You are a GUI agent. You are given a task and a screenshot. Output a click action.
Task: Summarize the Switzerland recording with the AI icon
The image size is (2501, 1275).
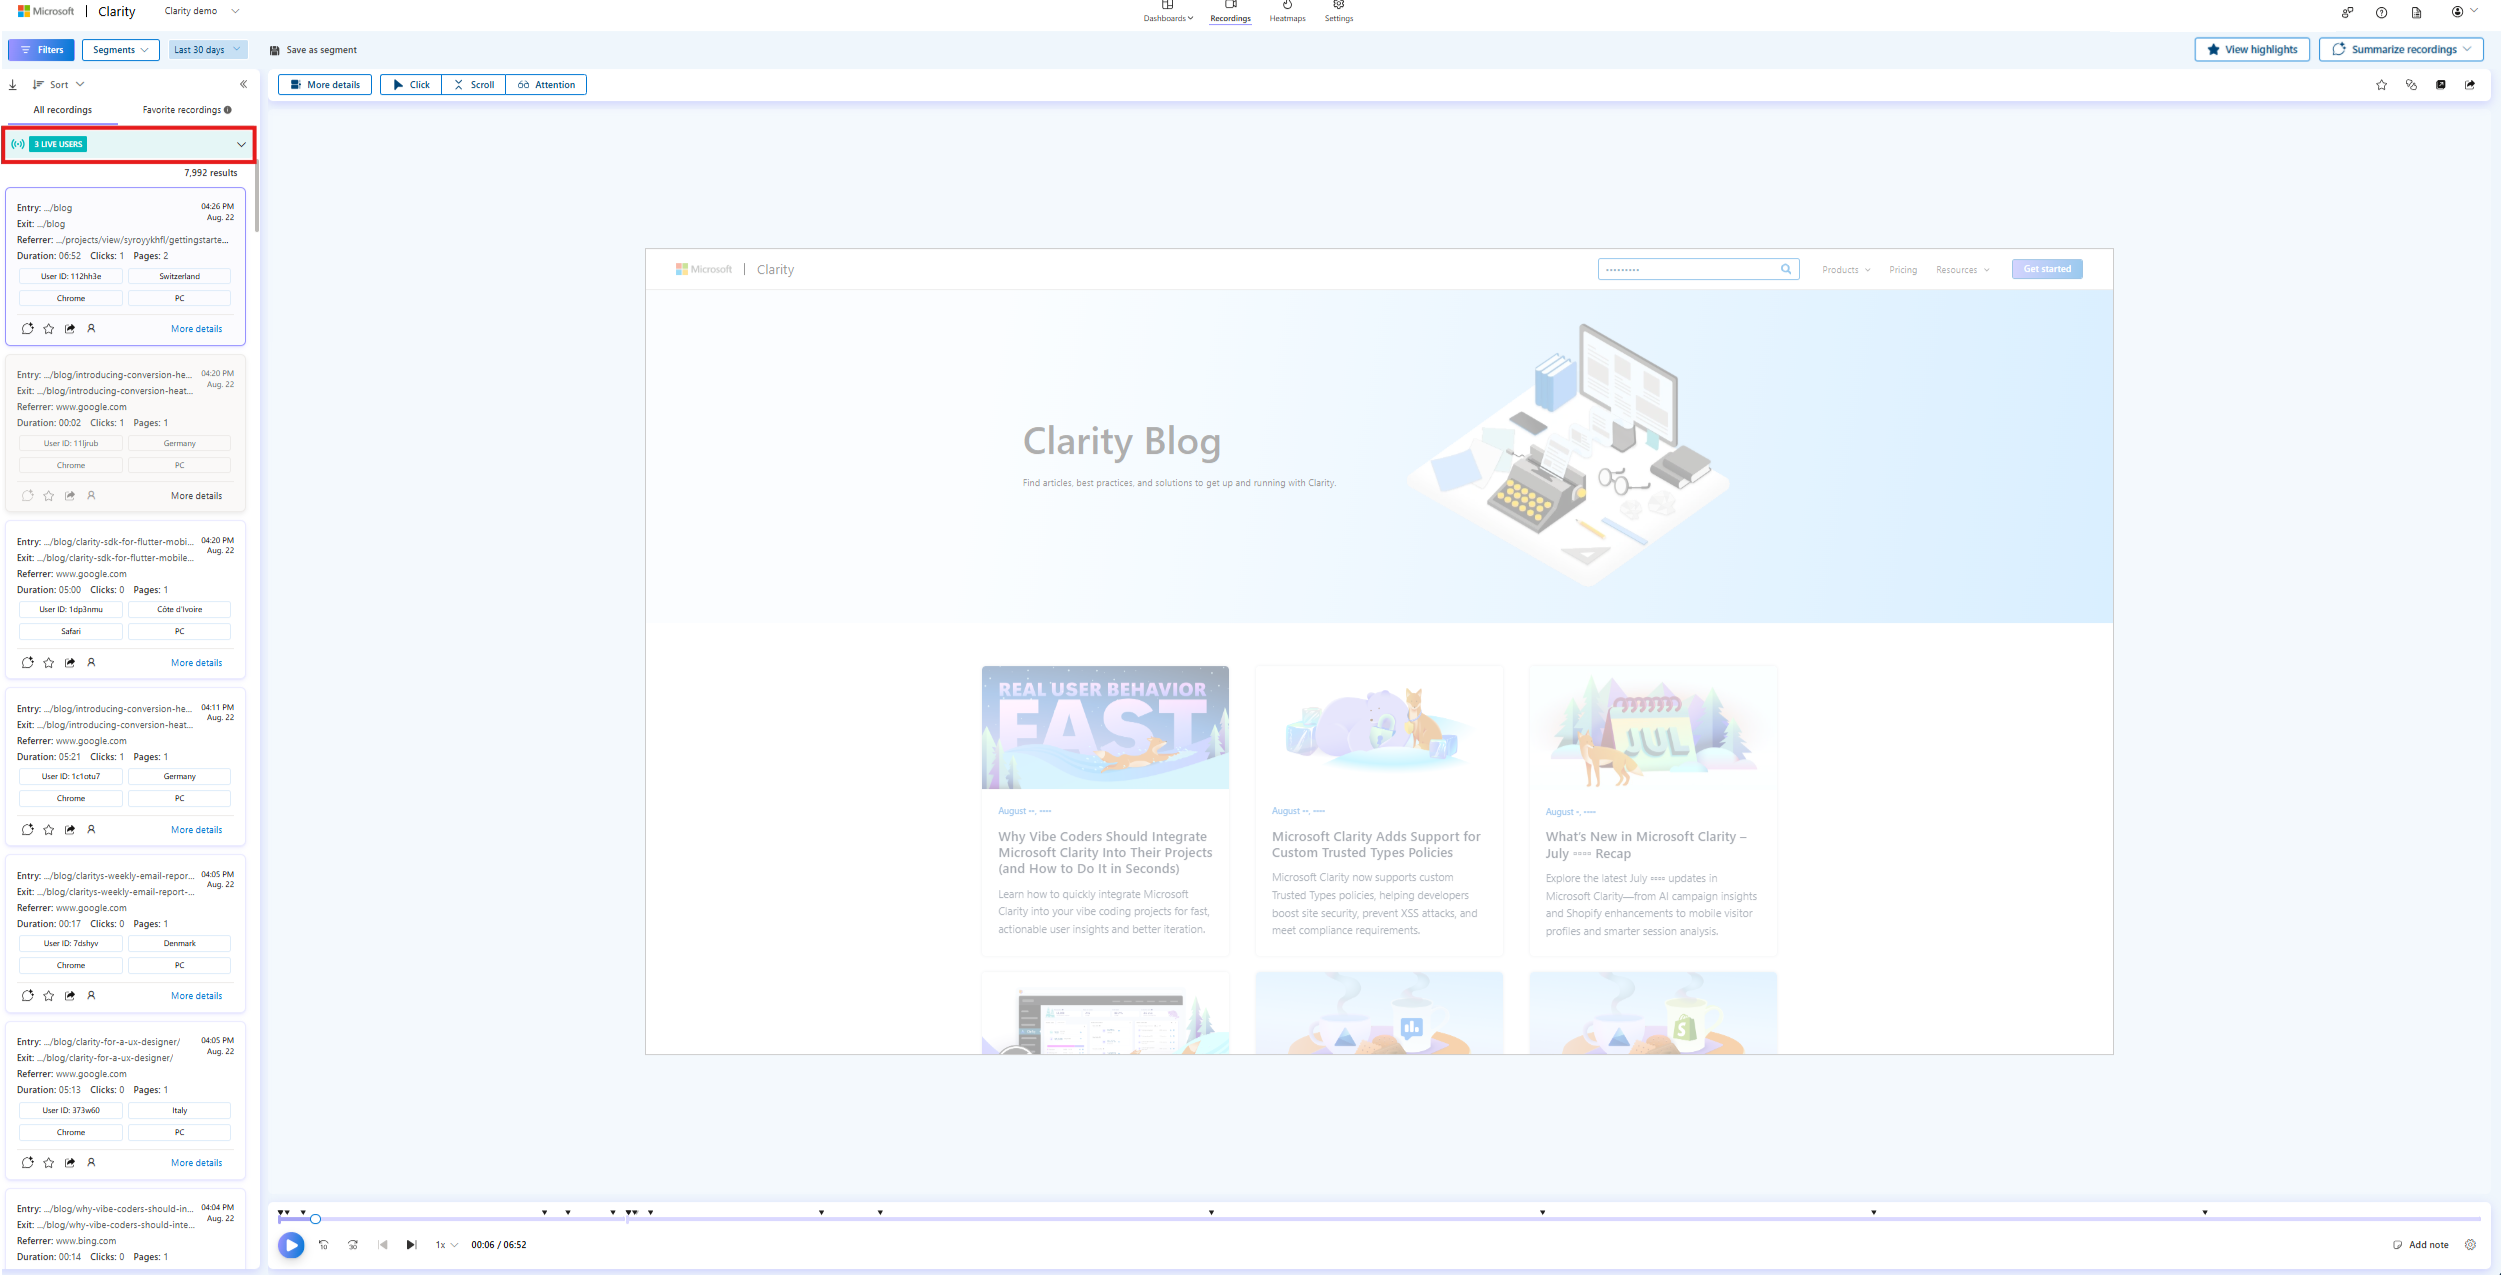point(27,329)
